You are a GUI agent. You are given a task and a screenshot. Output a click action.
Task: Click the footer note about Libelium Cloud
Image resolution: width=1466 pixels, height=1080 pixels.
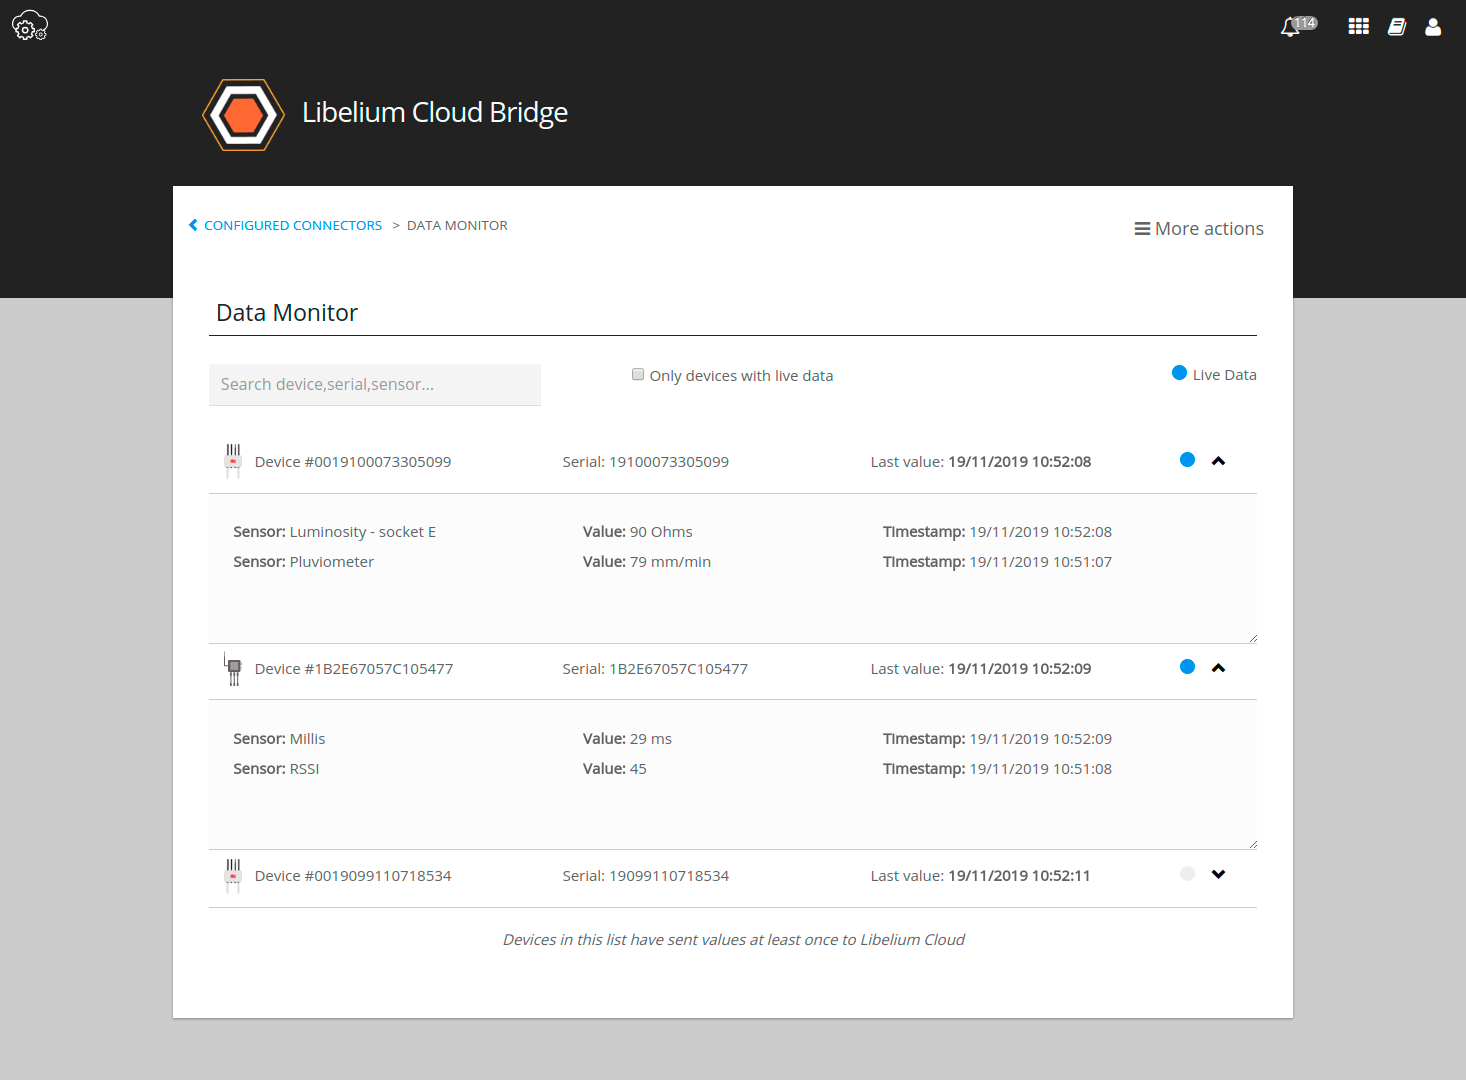coord(734,940)
